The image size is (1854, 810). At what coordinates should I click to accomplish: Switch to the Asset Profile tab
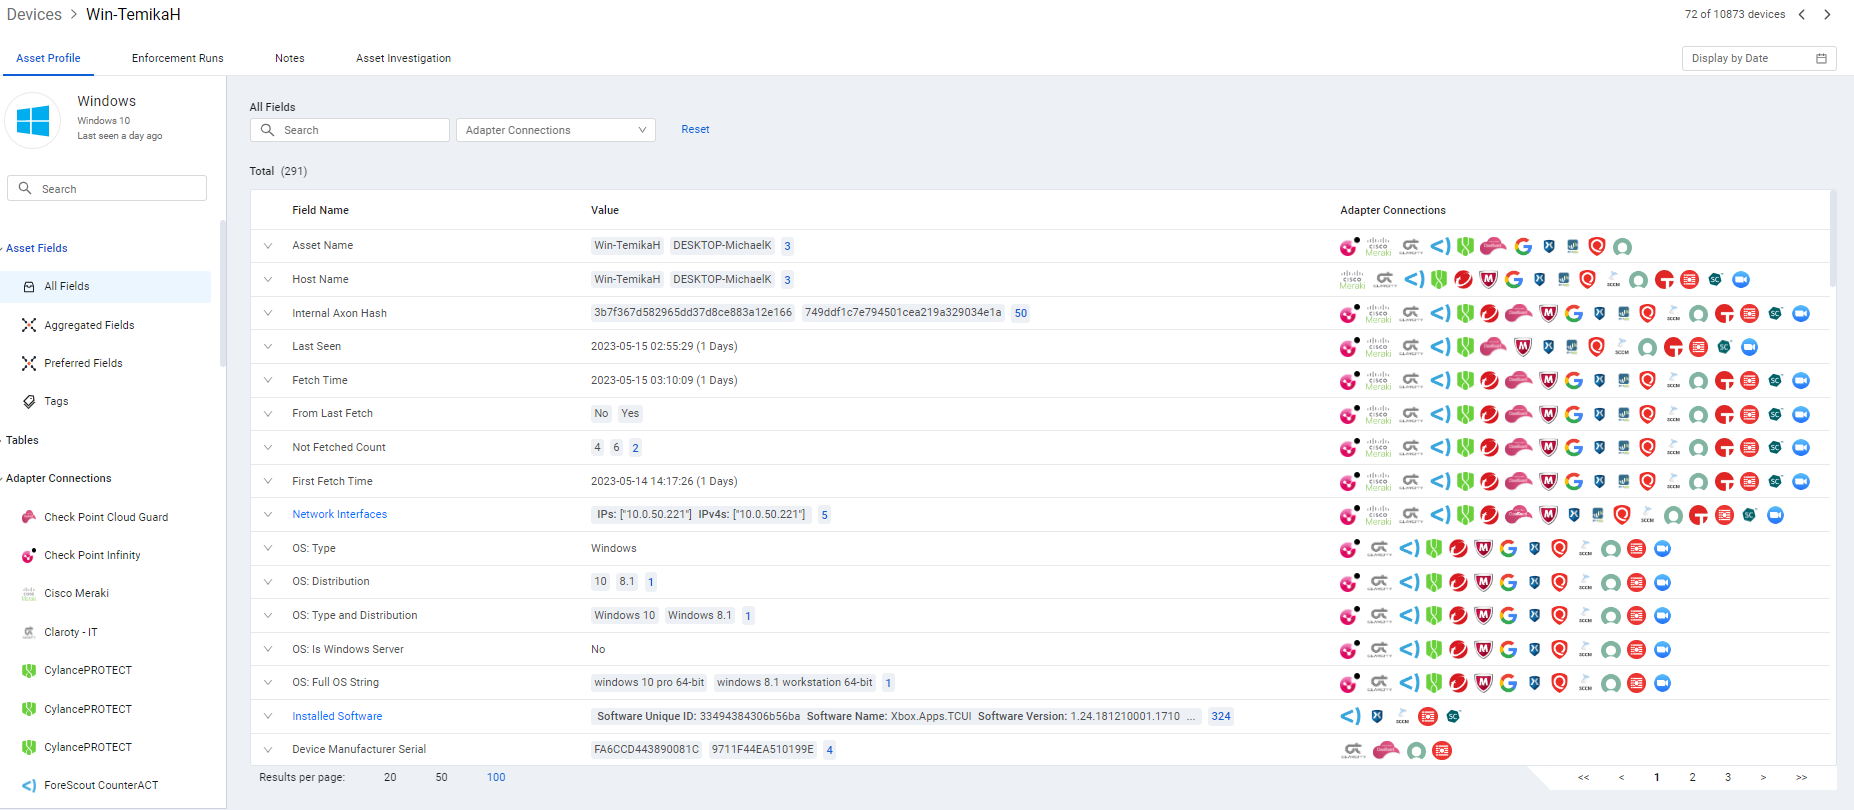pyautogui.click(x=48, y=58)
